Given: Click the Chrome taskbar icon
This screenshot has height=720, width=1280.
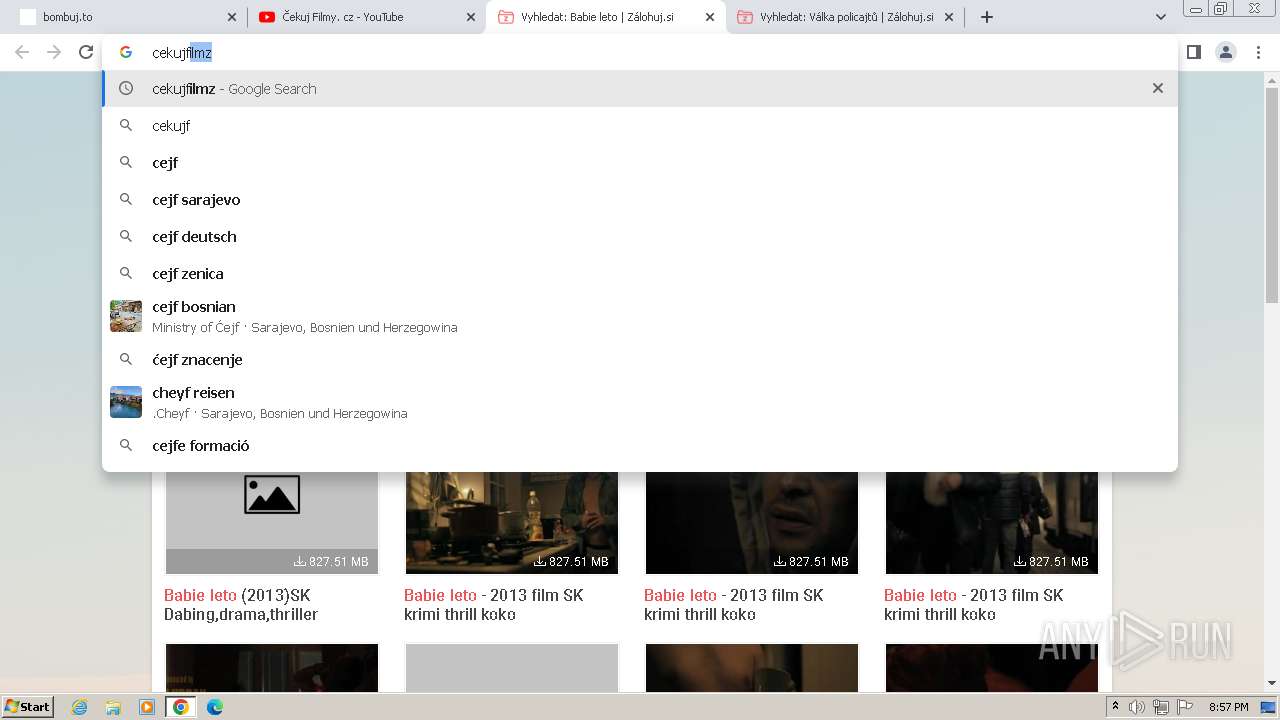Looking at the screenshot, I should pyautogui.click(x=181, y=707).
